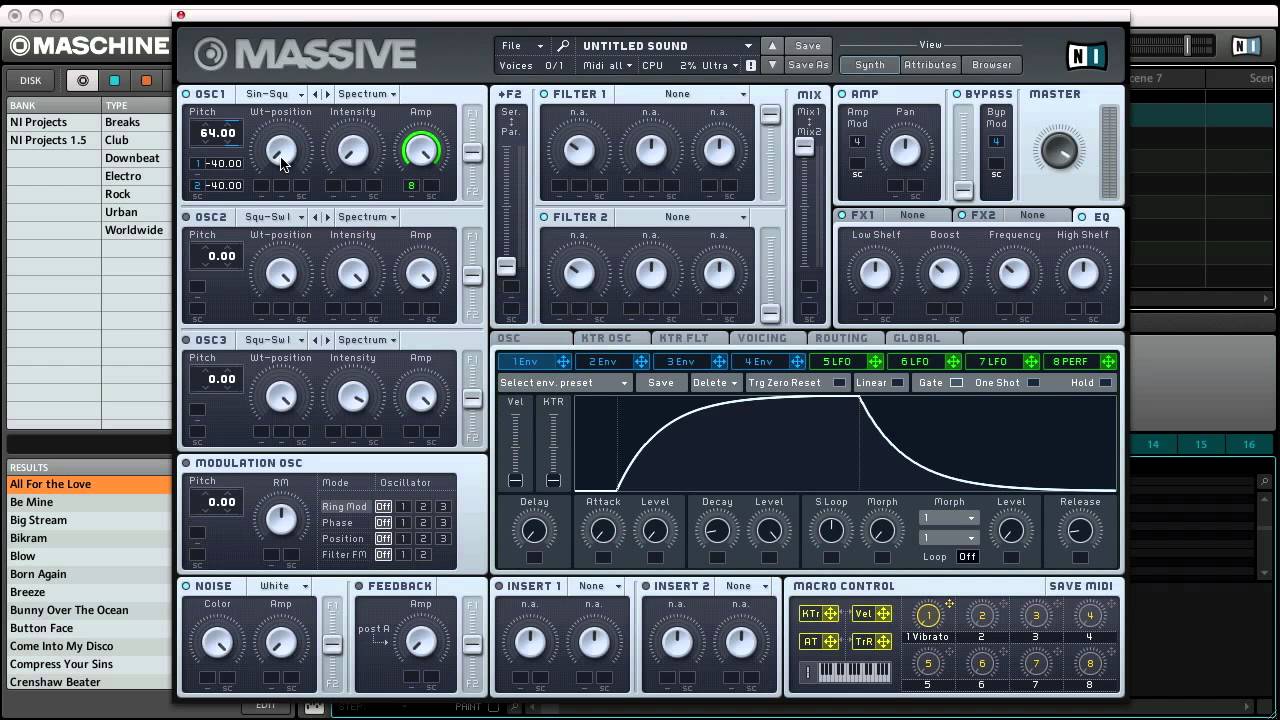Screen dimensions: 1280x720
Task: Click the DISK button in Maschine
Action: coord(31,81)
